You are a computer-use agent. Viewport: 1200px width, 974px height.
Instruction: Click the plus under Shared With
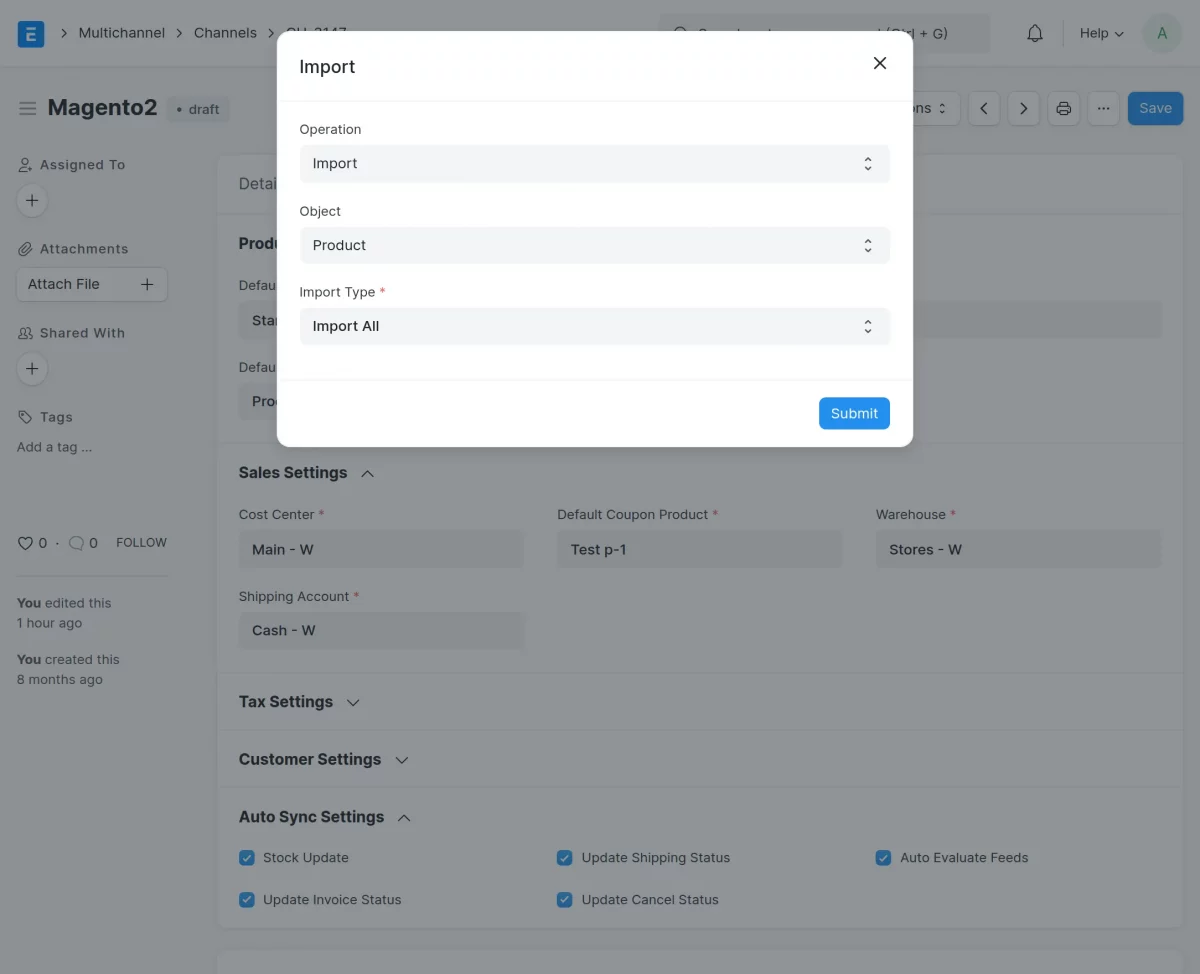32,369
